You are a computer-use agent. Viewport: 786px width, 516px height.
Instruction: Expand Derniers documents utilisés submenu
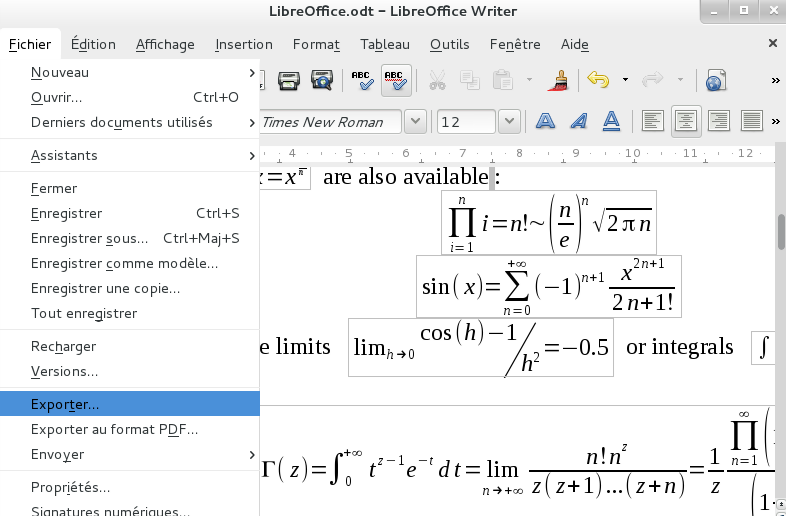(130, 122)
